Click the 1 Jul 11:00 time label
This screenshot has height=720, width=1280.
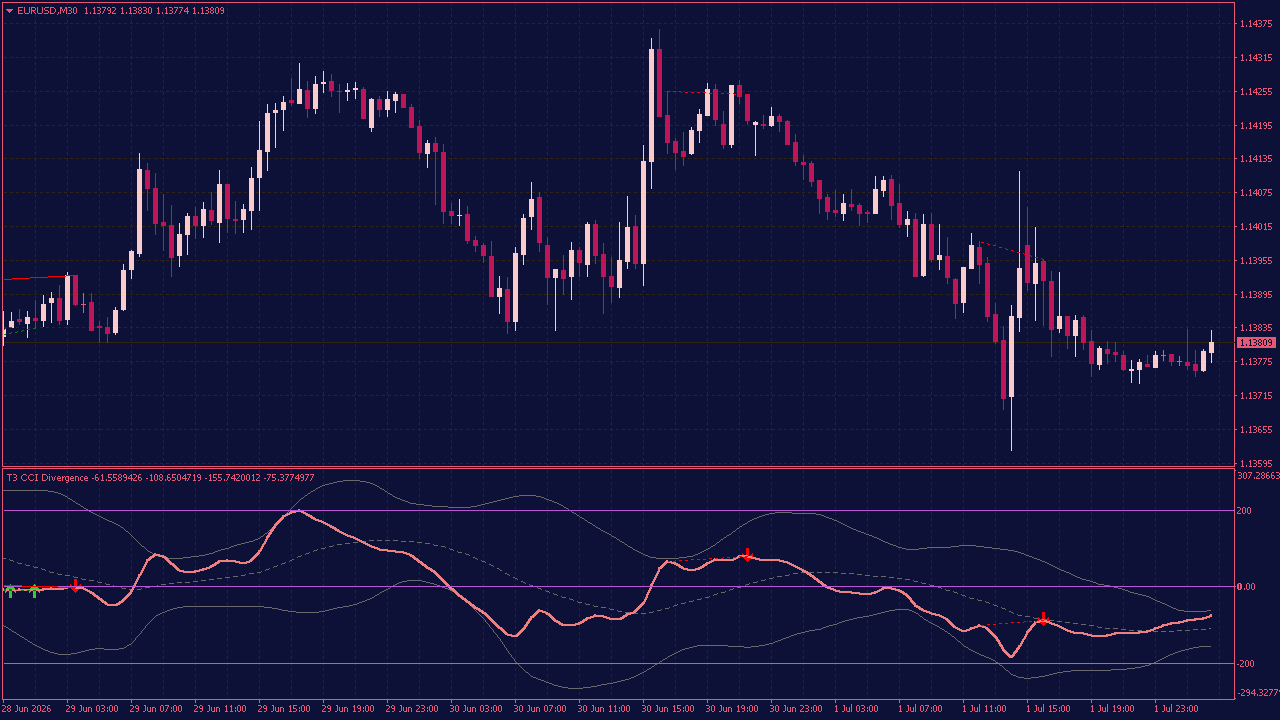point(985,708)
